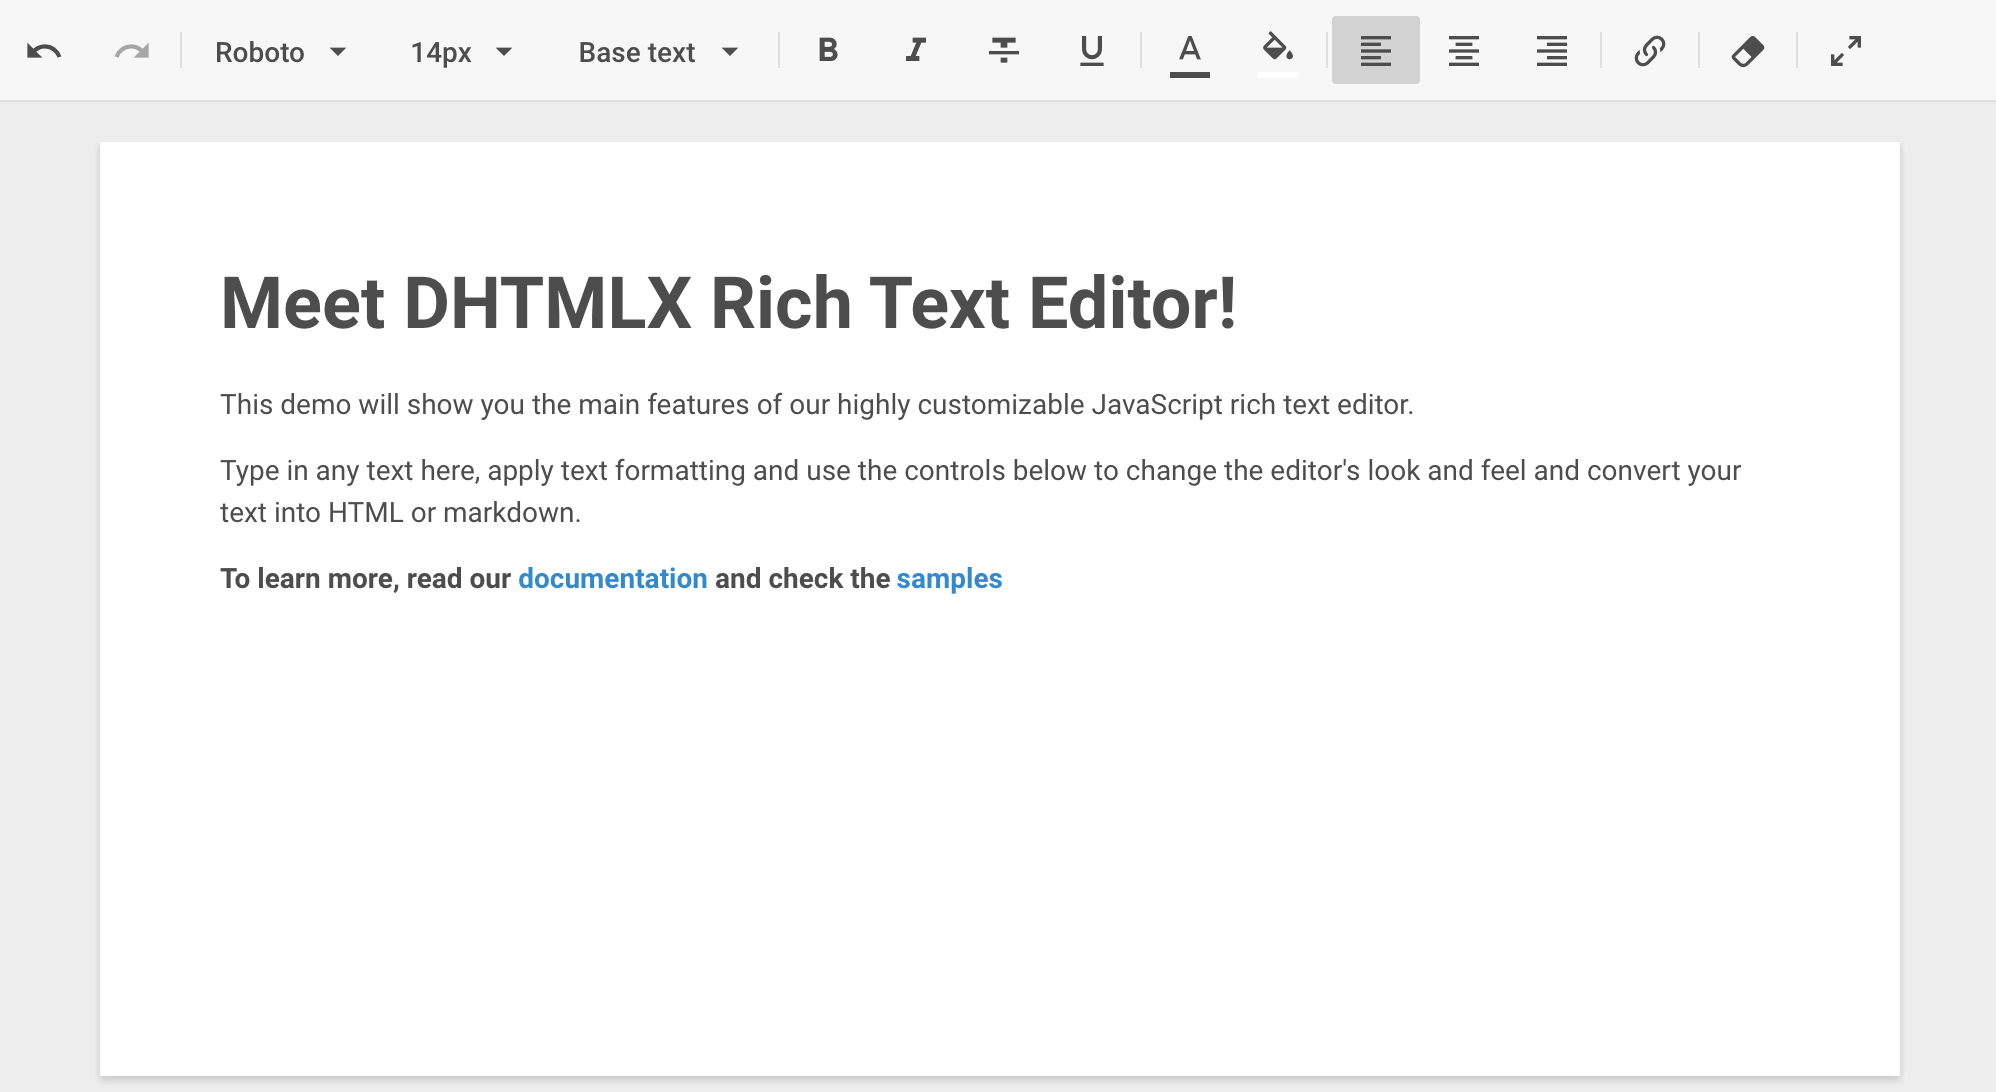Image resolution: width=1996 pixels, height=1092 pixels.
Task: Toggle italic formatting
Action: [916, 51]
